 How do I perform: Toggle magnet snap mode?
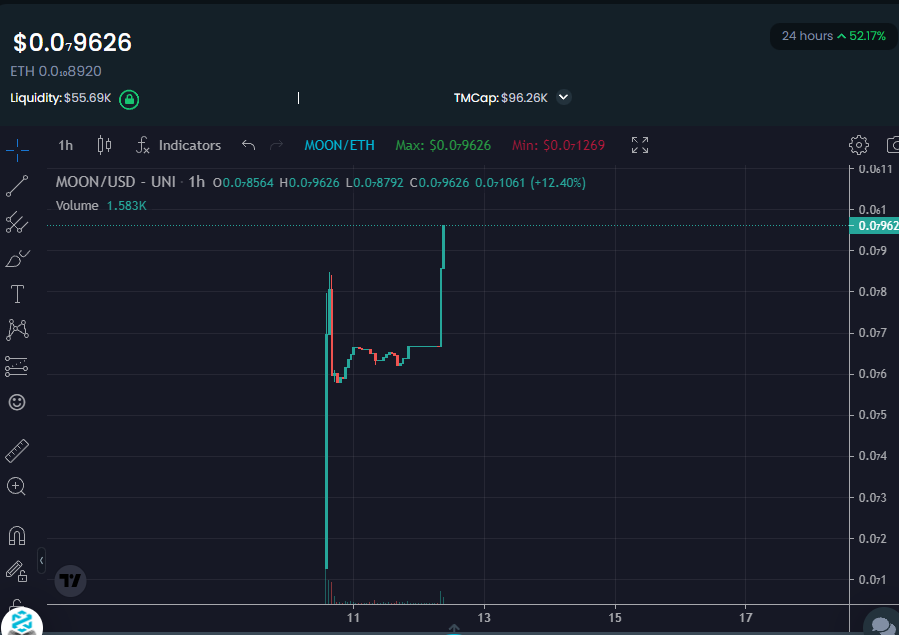click(17, 535)
